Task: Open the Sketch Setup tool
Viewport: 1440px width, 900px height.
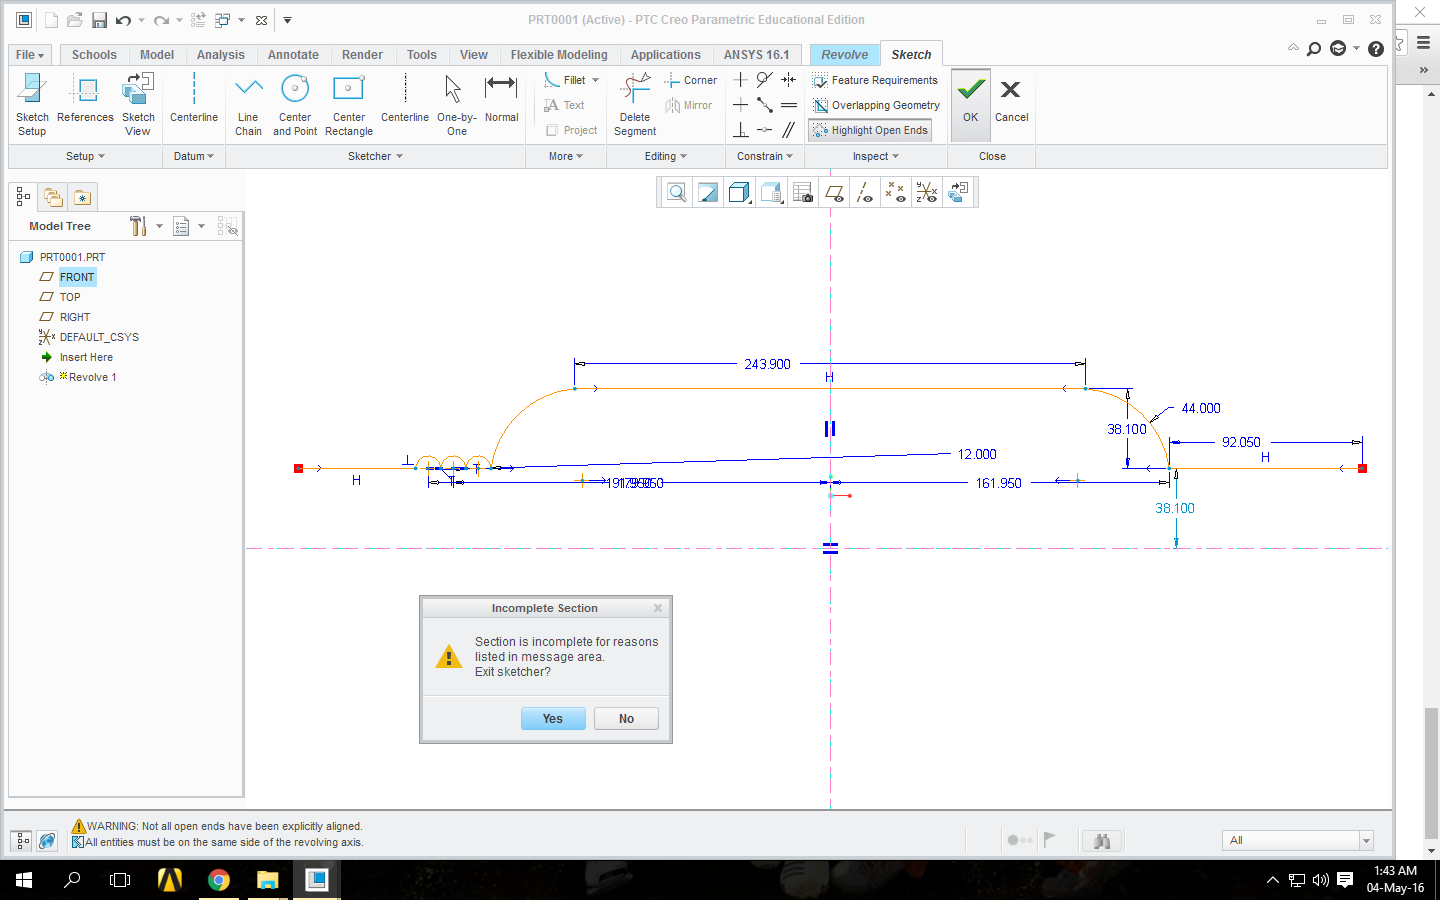Action: (x=32, y=104)
